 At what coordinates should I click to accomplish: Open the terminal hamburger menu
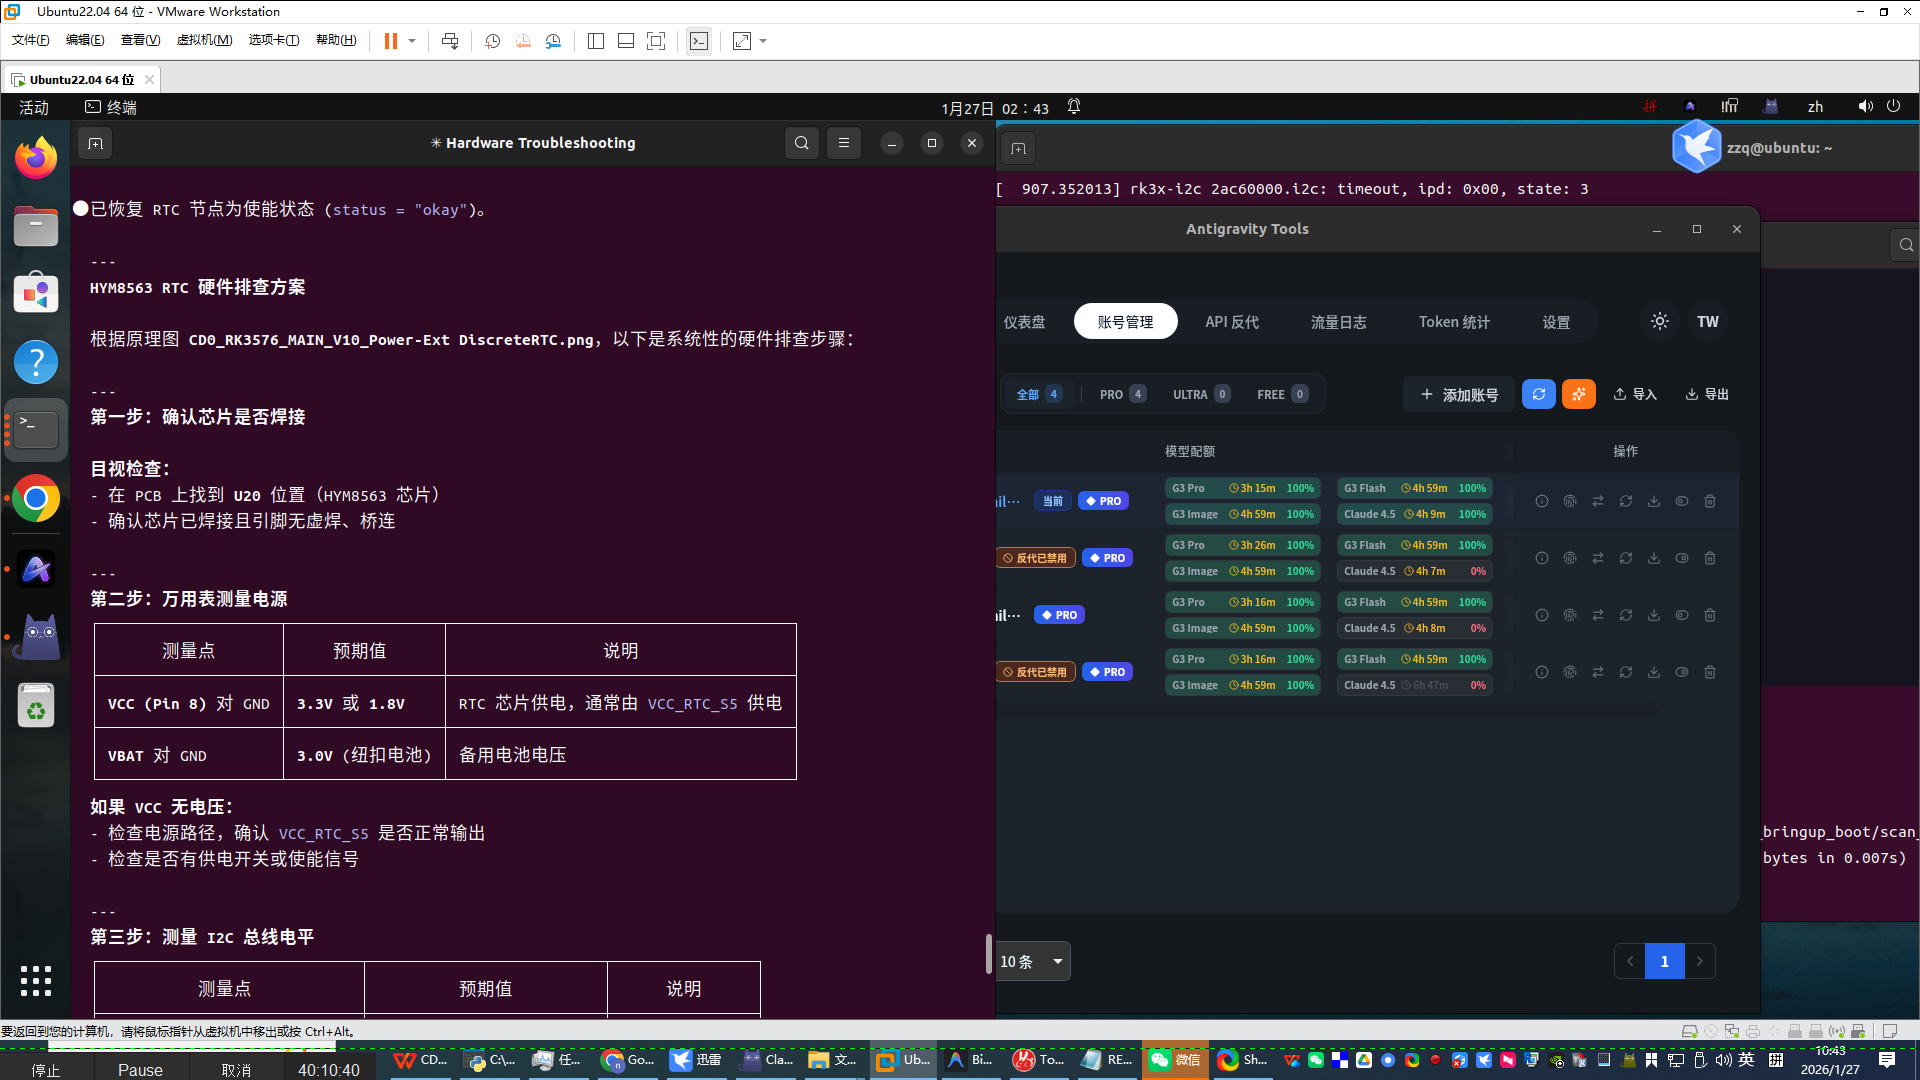[844, 143]
